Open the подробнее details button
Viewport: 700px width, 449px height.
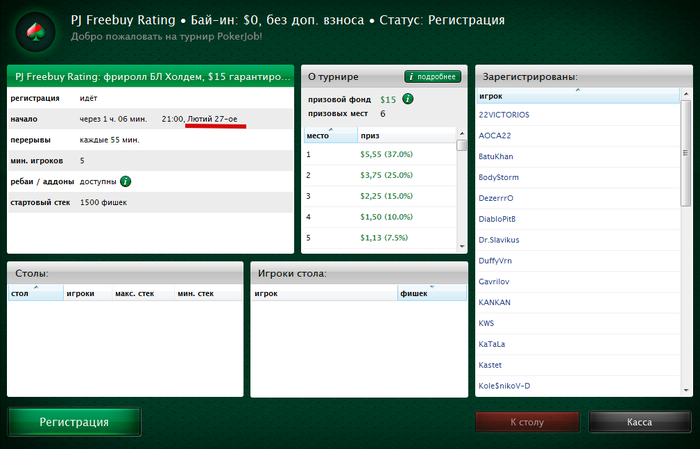(433, 77)
